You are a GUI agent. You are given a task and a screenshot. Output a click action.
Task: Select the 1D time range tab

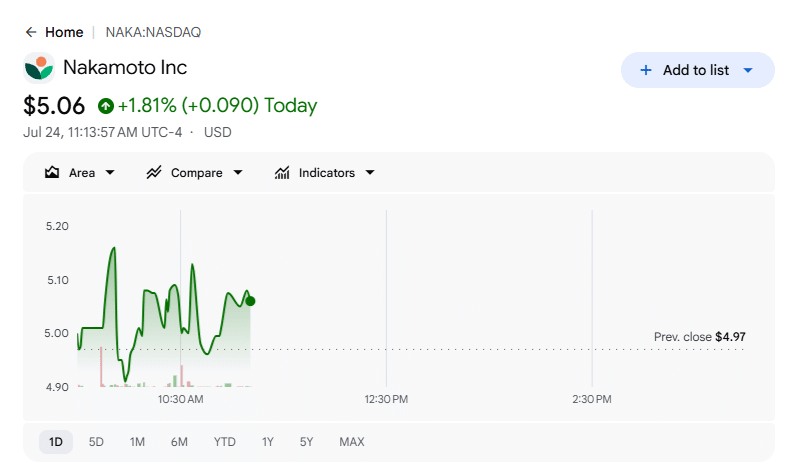point(56,442)
